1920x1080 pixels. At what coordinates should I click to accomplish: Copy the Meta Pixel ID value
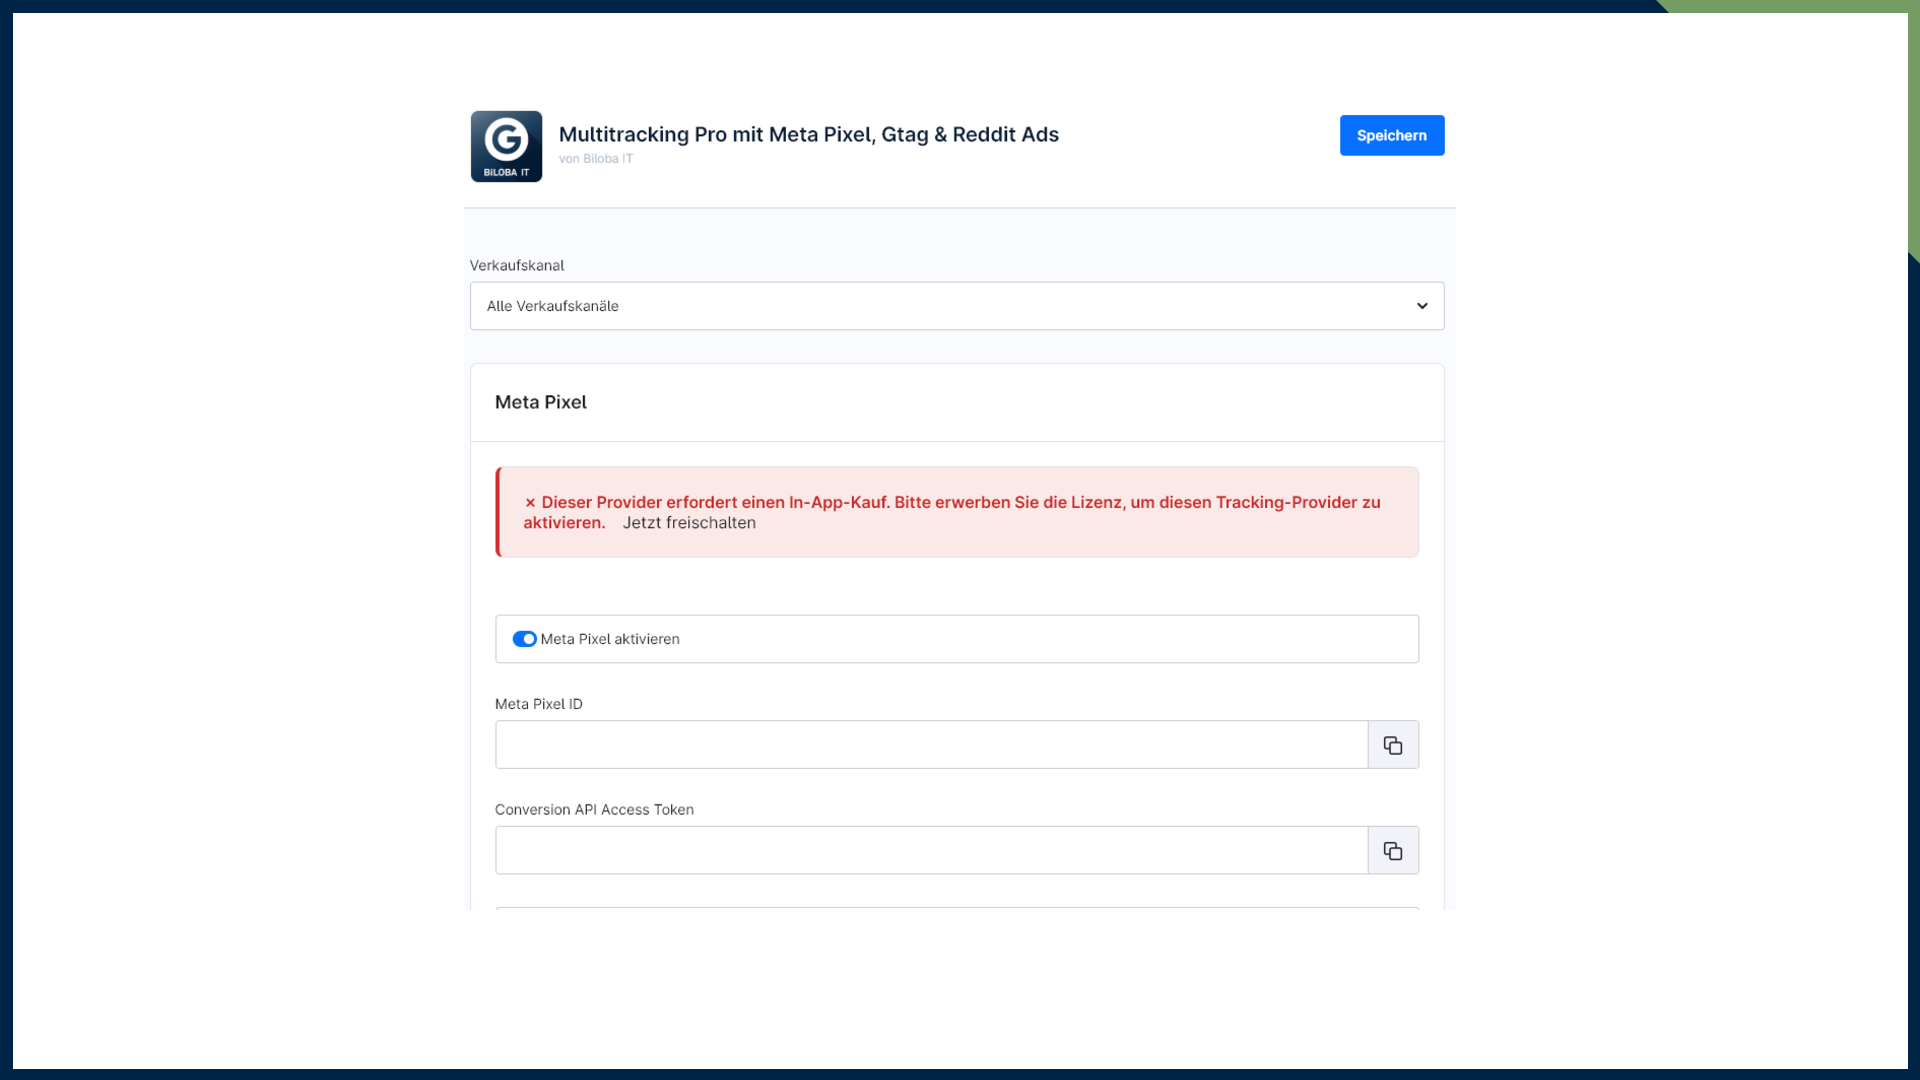point(1392,745)
